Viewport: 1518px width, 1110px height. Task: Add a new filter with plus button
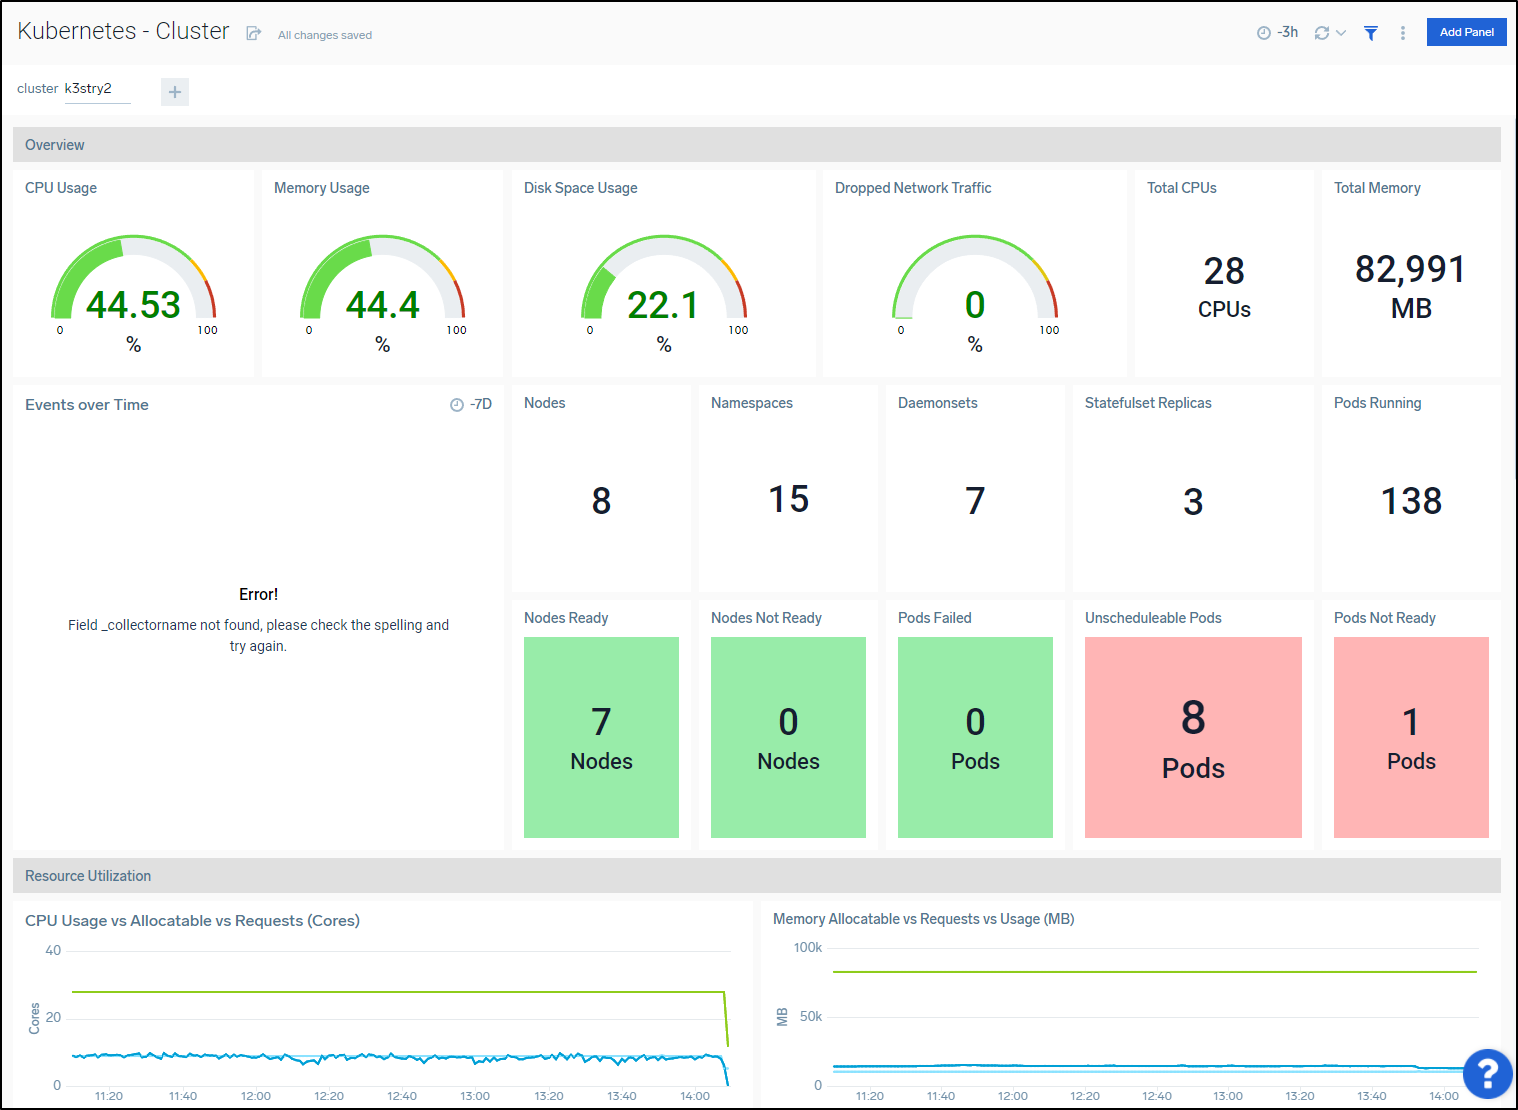[175, 92]
